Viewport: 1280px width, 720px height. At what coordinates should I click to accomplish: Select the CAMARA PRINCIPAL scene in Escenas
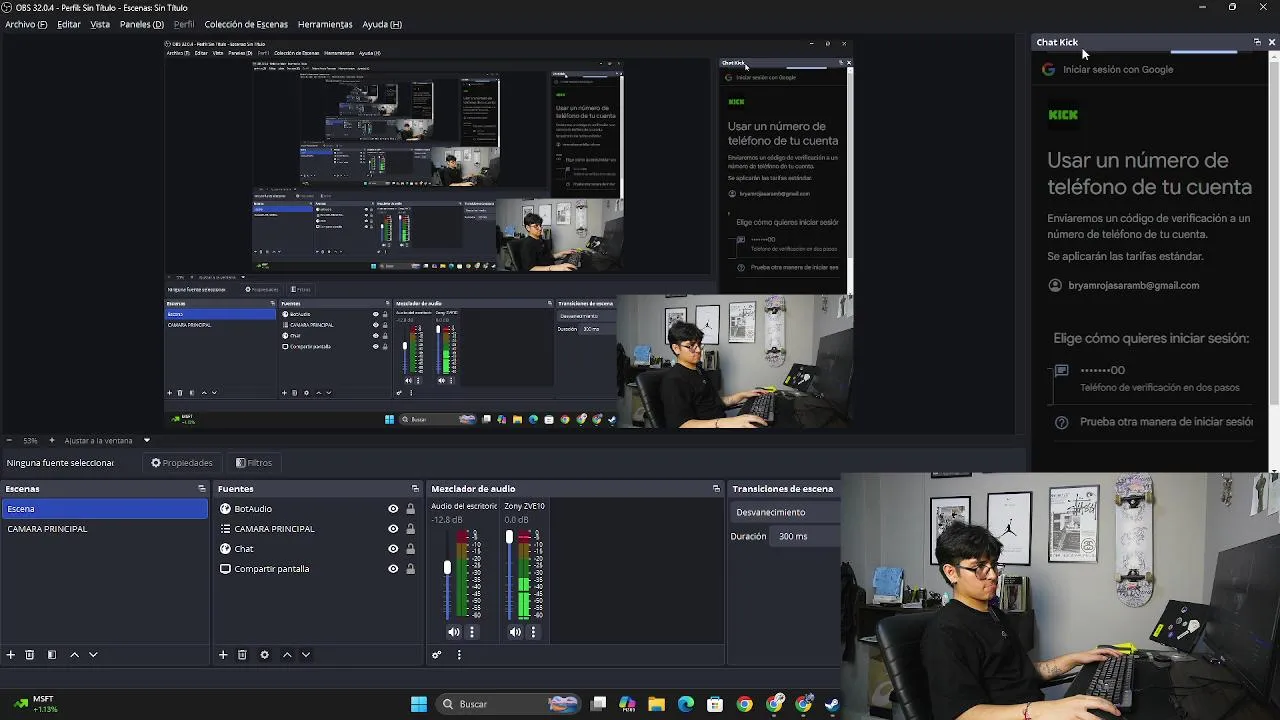[x=104, y=529]
